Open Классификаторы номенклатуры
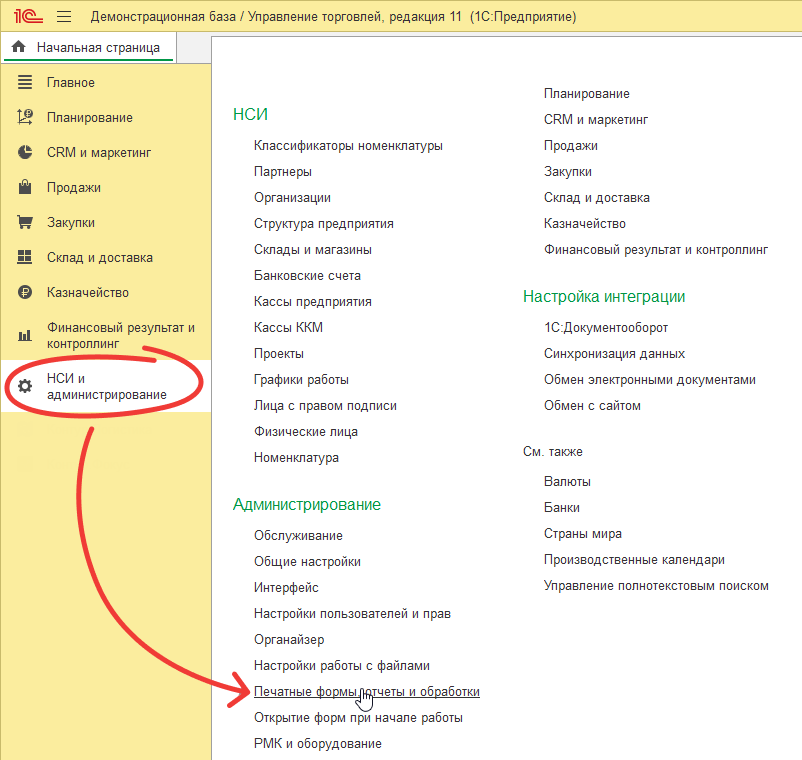Screen dimensions: 802x760 click(x=348, y=146)
